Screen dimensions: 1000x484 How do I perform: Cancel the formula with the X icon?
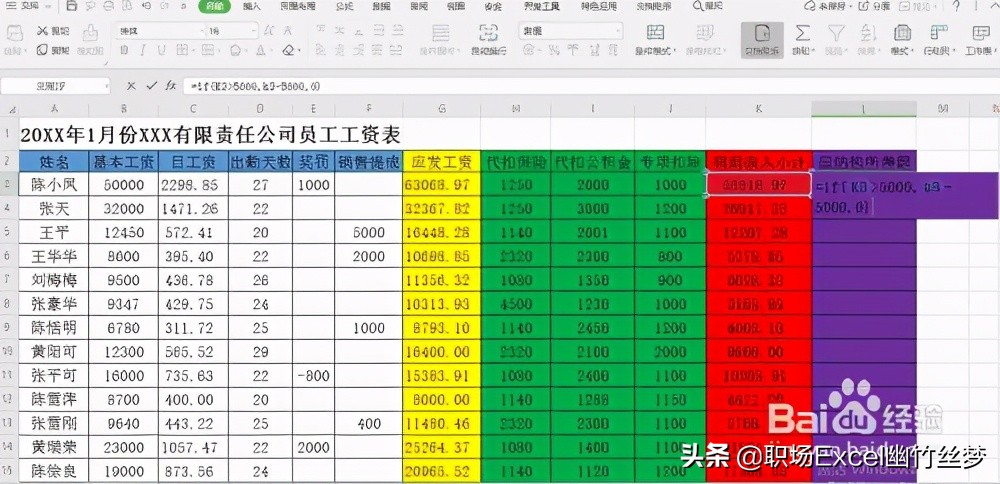(x=131, y=85)
